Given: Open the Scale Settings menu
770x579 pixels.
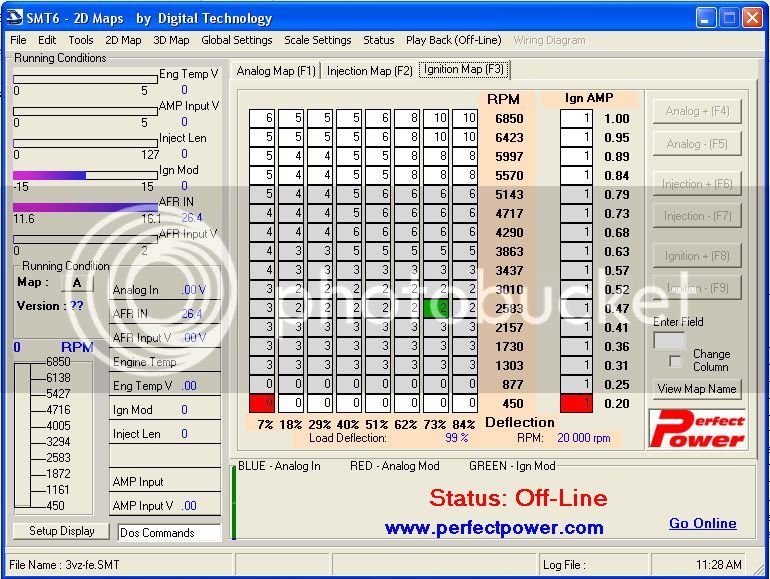Looking at the screenshot, I should (x=317, y=40).
